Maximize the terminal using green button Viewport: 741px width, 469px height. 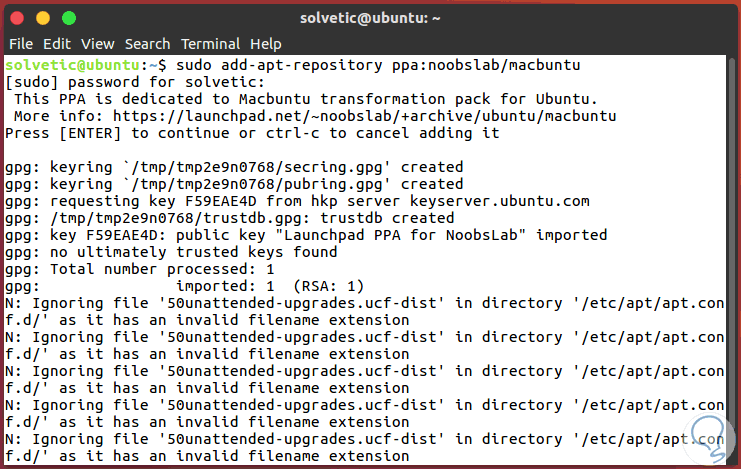tap(69, 18)
